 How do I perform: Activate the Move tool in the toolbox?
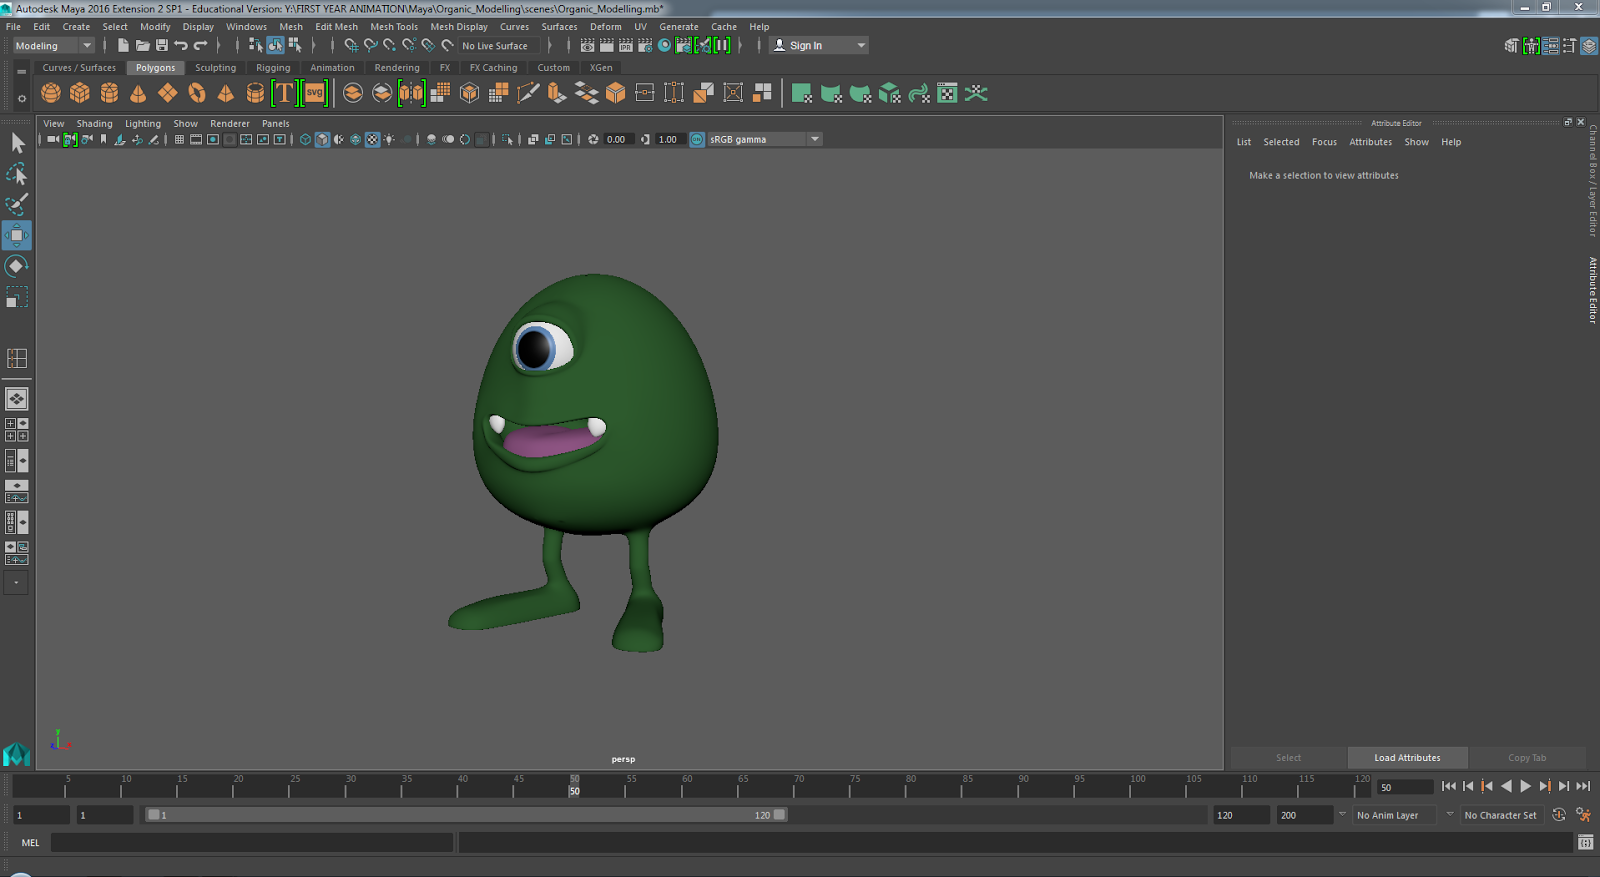[17, 235]
